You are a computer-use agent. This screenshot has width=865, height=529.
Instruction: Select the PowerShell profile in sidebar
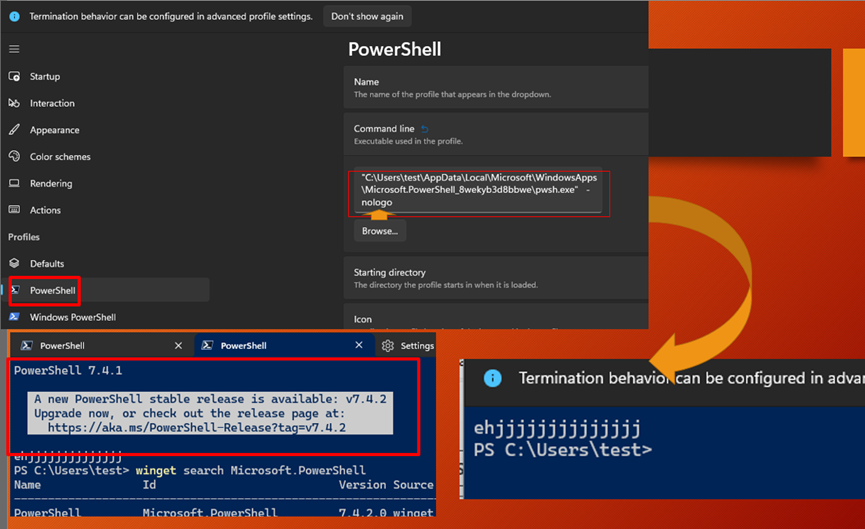(105, 290)
